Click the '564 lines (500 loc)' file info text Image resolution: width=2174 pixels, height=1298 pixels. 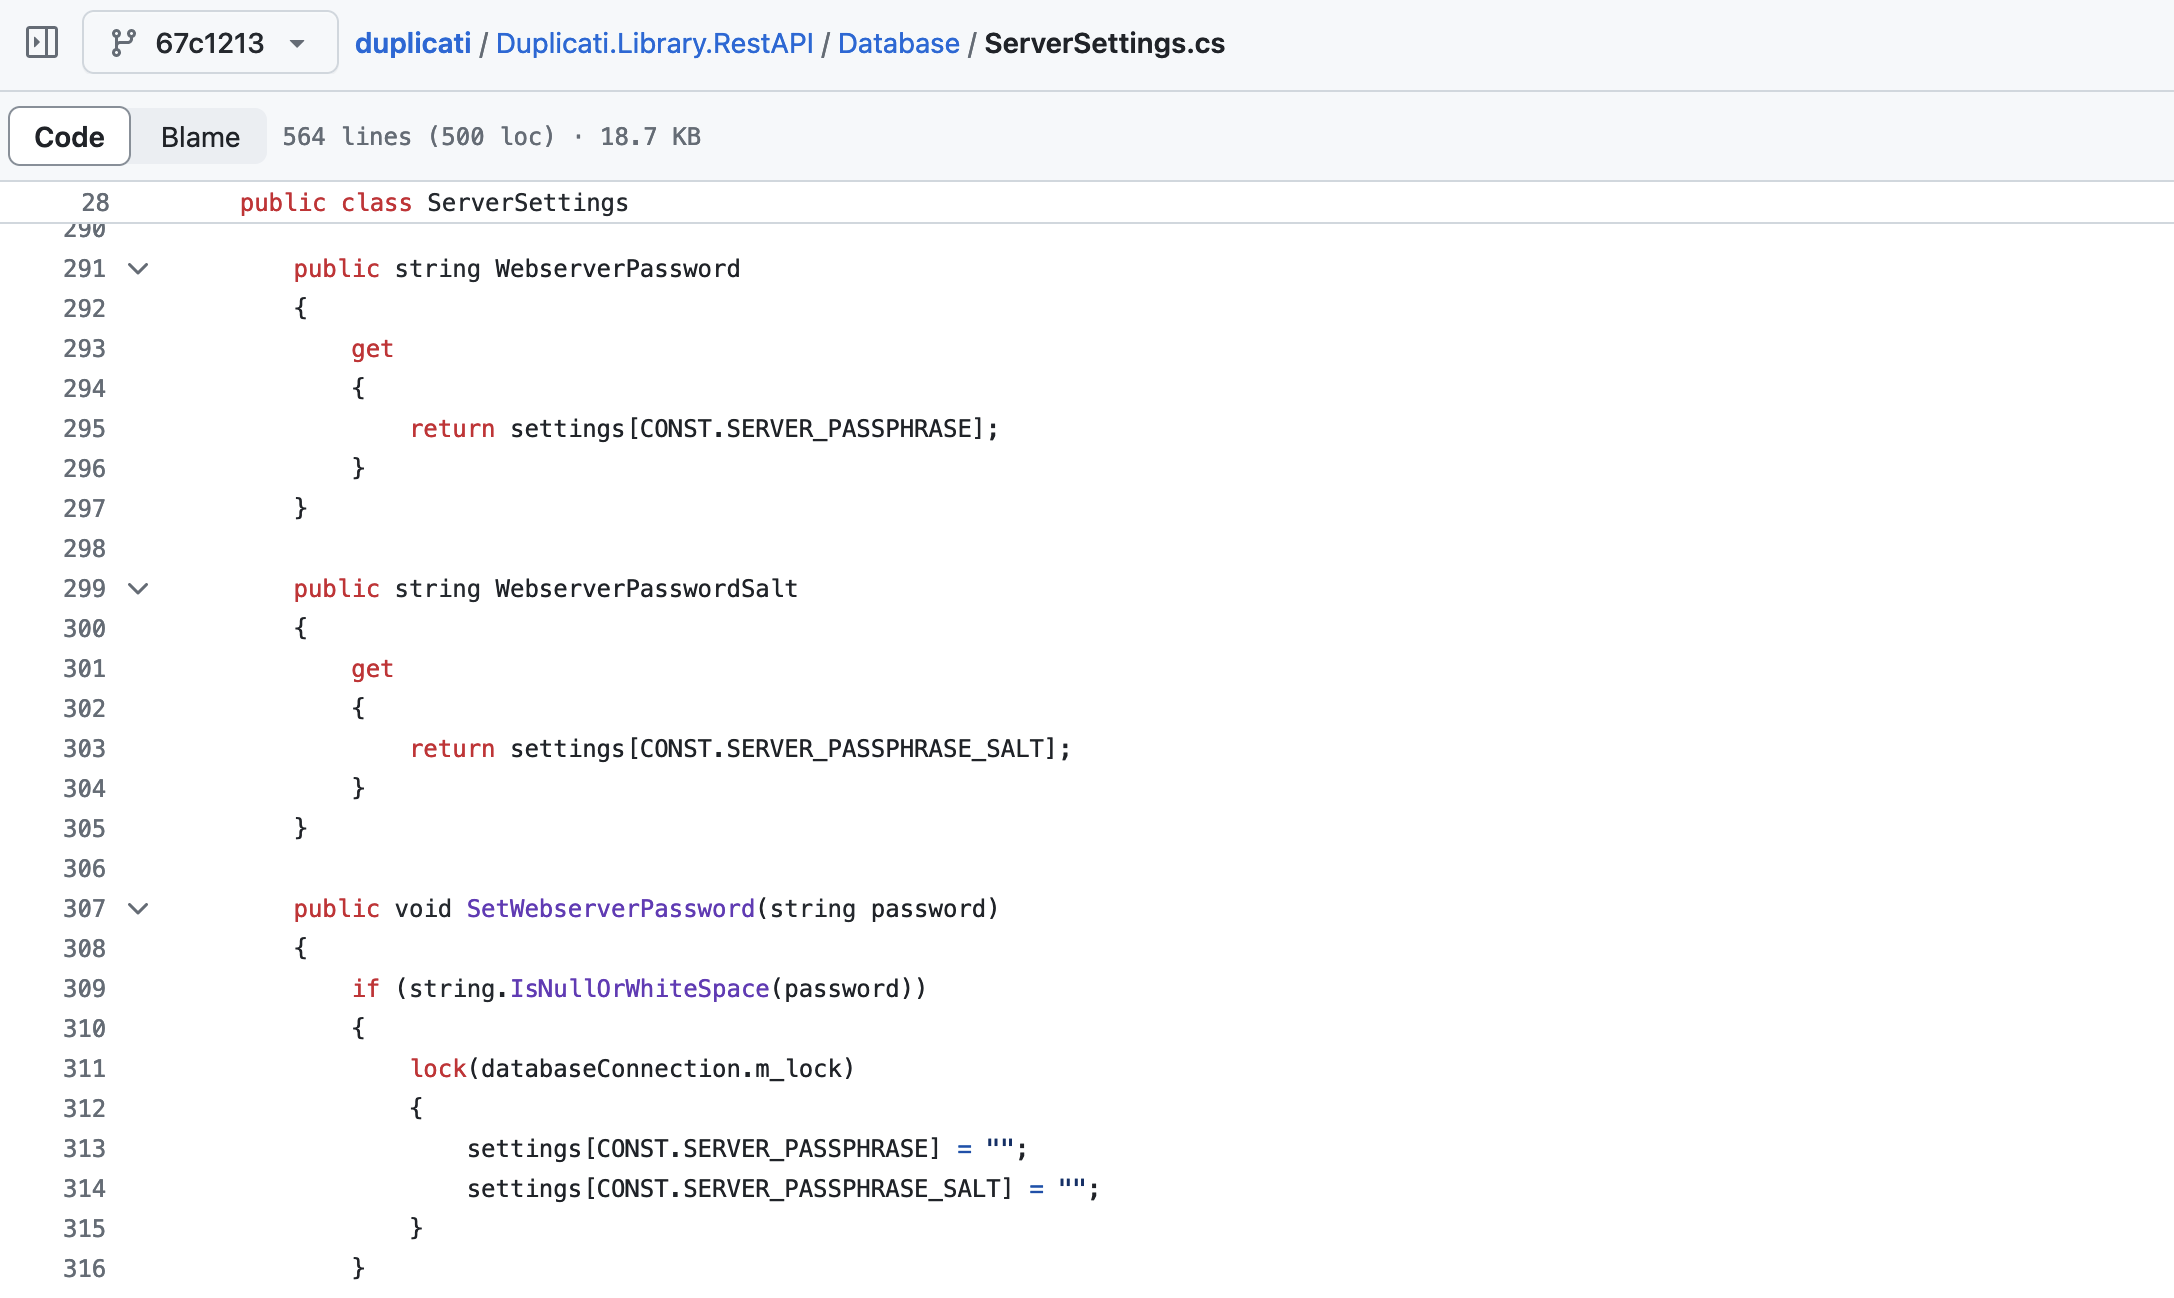(418, 136)
